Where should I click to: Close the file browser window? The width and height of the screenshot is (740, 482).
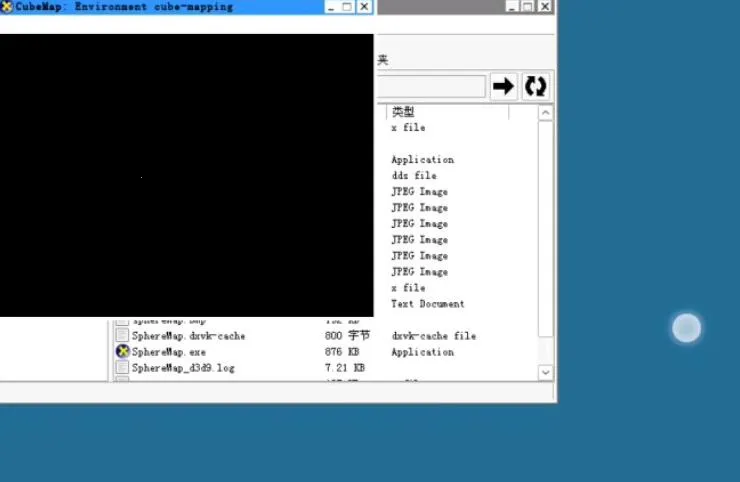point(544,7)
